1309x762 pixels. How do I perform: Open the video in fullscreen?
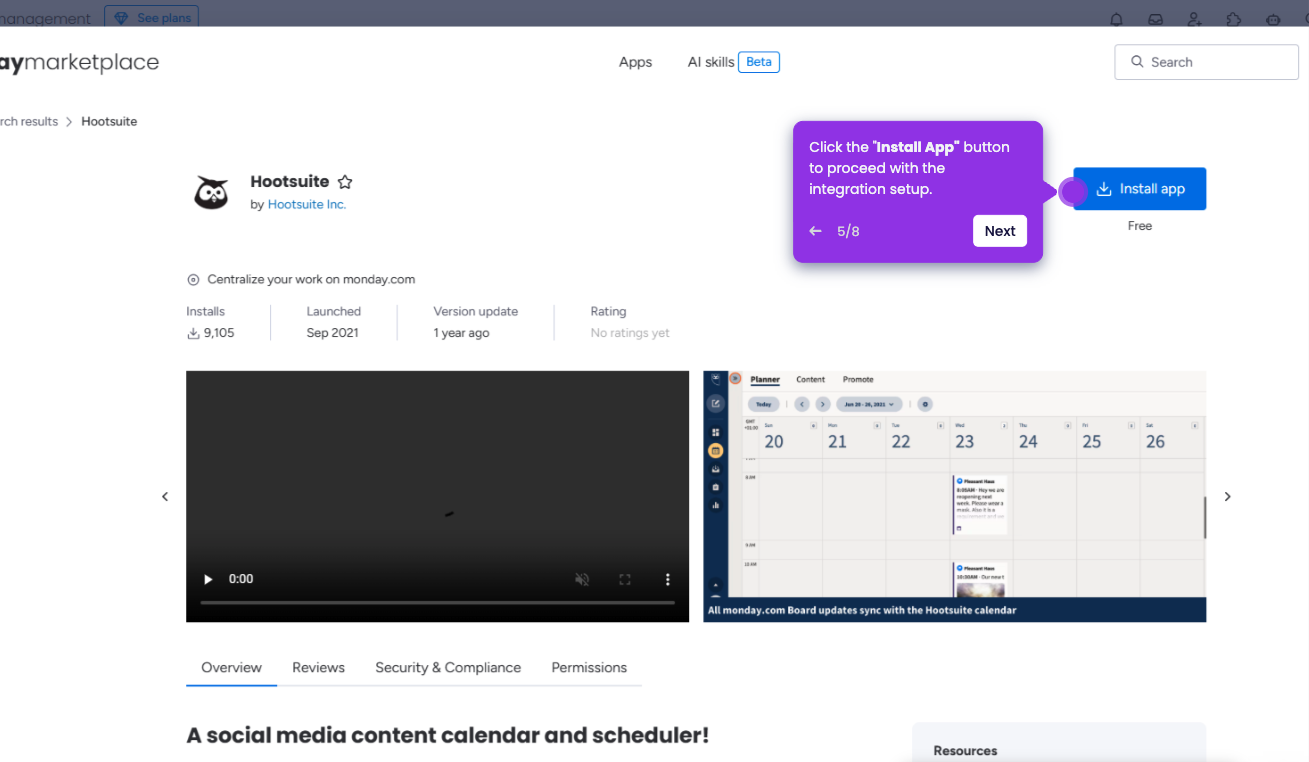click(x=625, y=579)
